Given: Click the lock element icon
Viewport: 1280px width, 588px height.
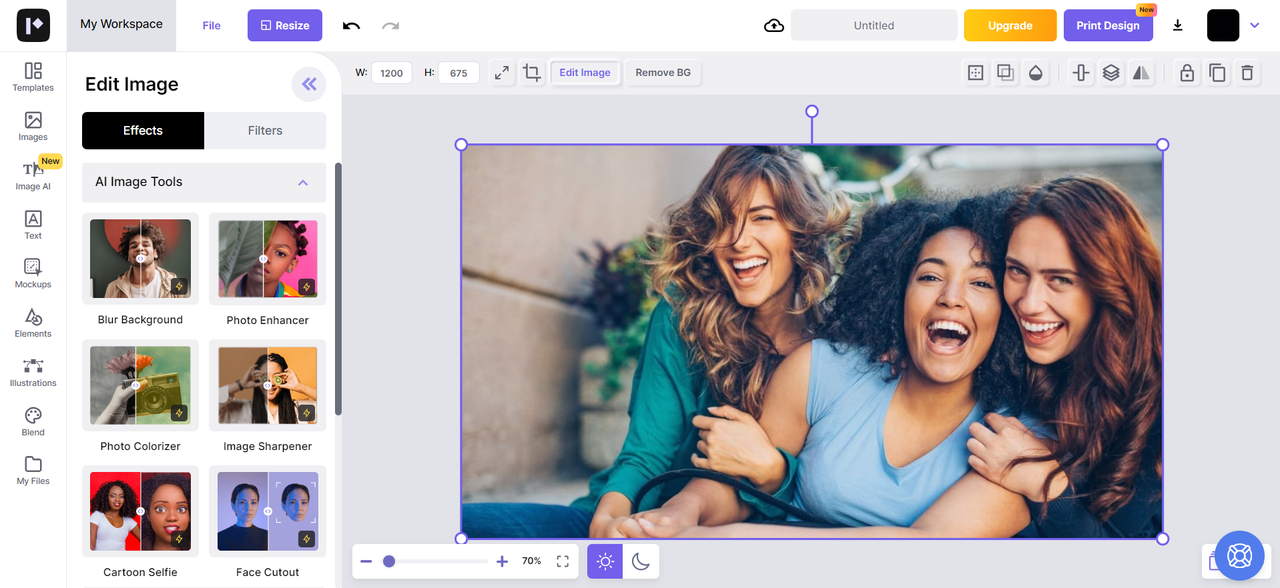Looking at the screenshot, I should click(1187, 73).
